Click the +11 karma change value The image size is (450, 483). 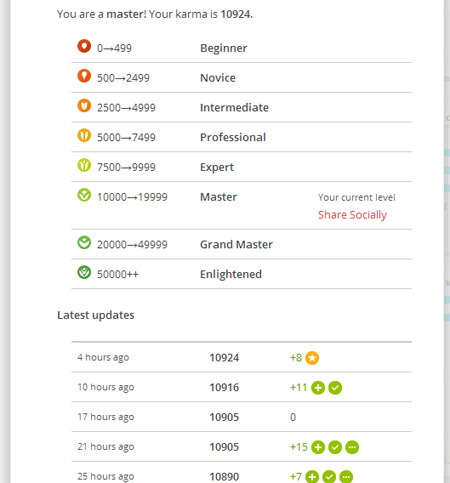pyautogui.click(x=298, y=388)
